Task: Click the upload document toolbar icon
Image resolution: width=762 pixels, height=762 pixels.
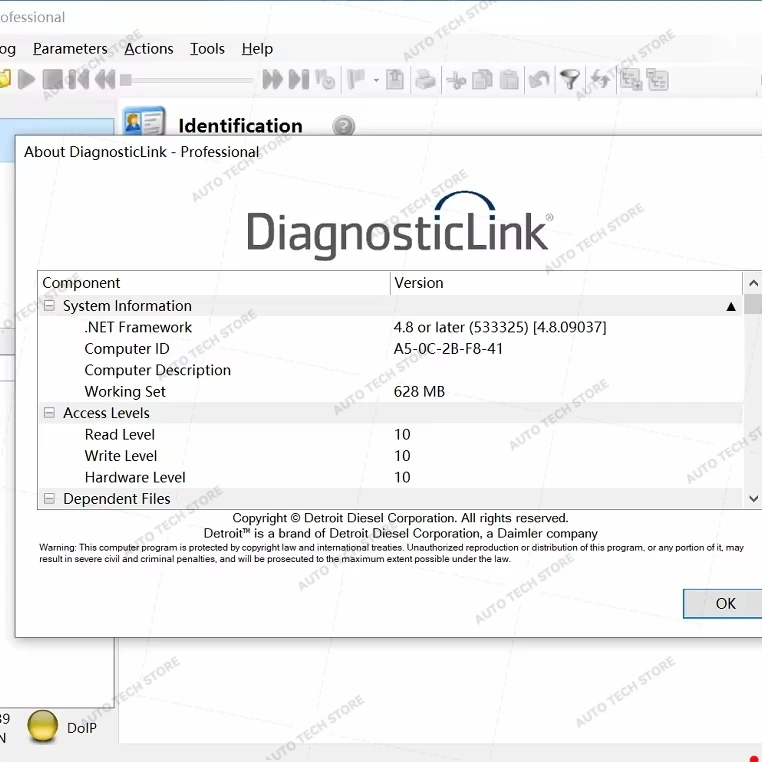Action: [395, 79]
